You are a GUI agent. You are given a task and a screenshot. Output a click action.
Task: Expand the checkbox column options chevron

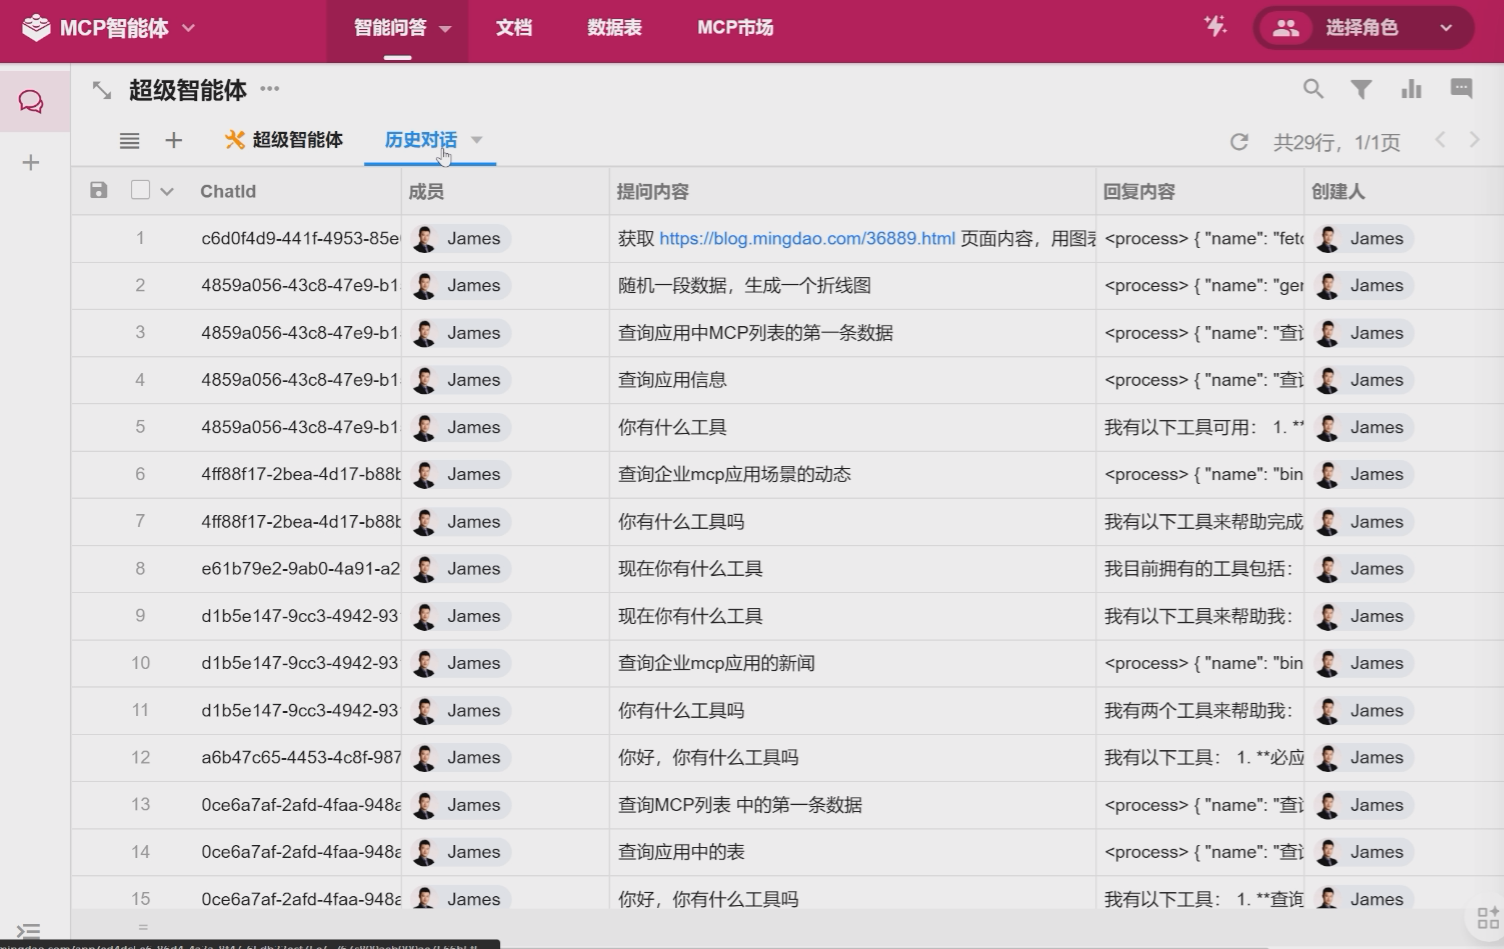pos(167,191)
